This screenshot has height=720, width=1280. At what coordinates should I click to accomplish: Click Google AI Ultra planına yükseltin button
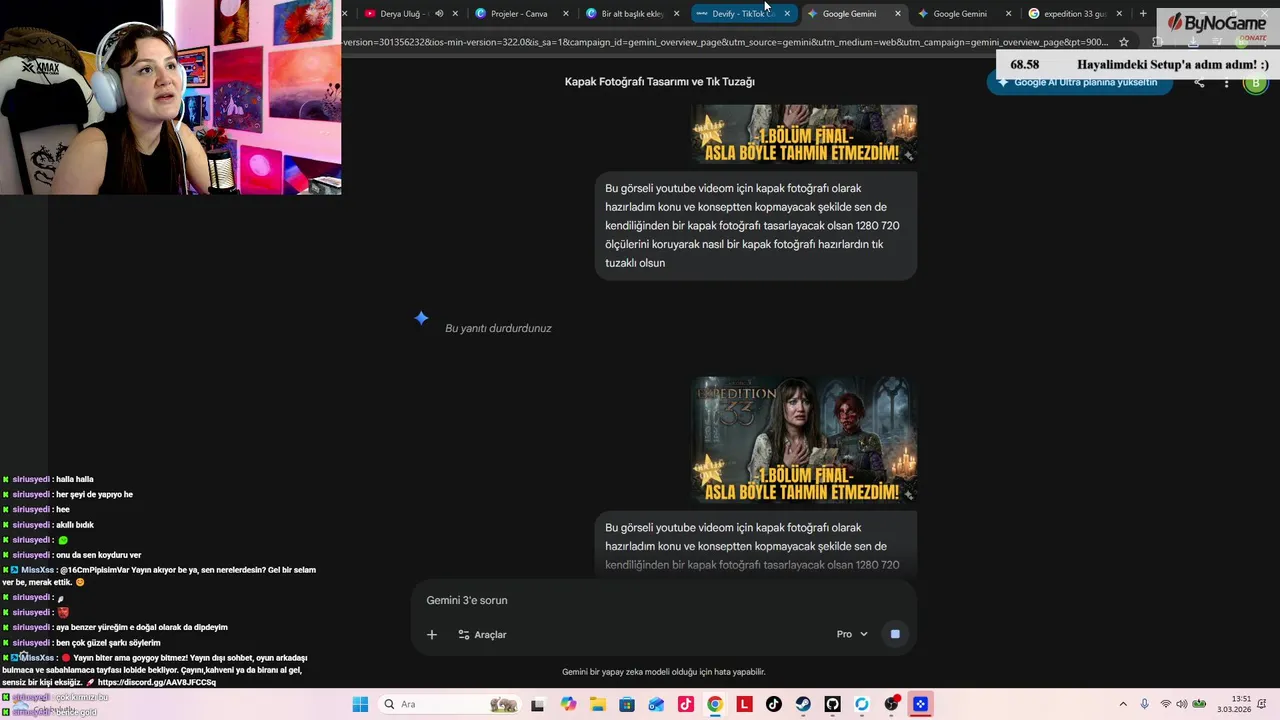[1078, 84]
